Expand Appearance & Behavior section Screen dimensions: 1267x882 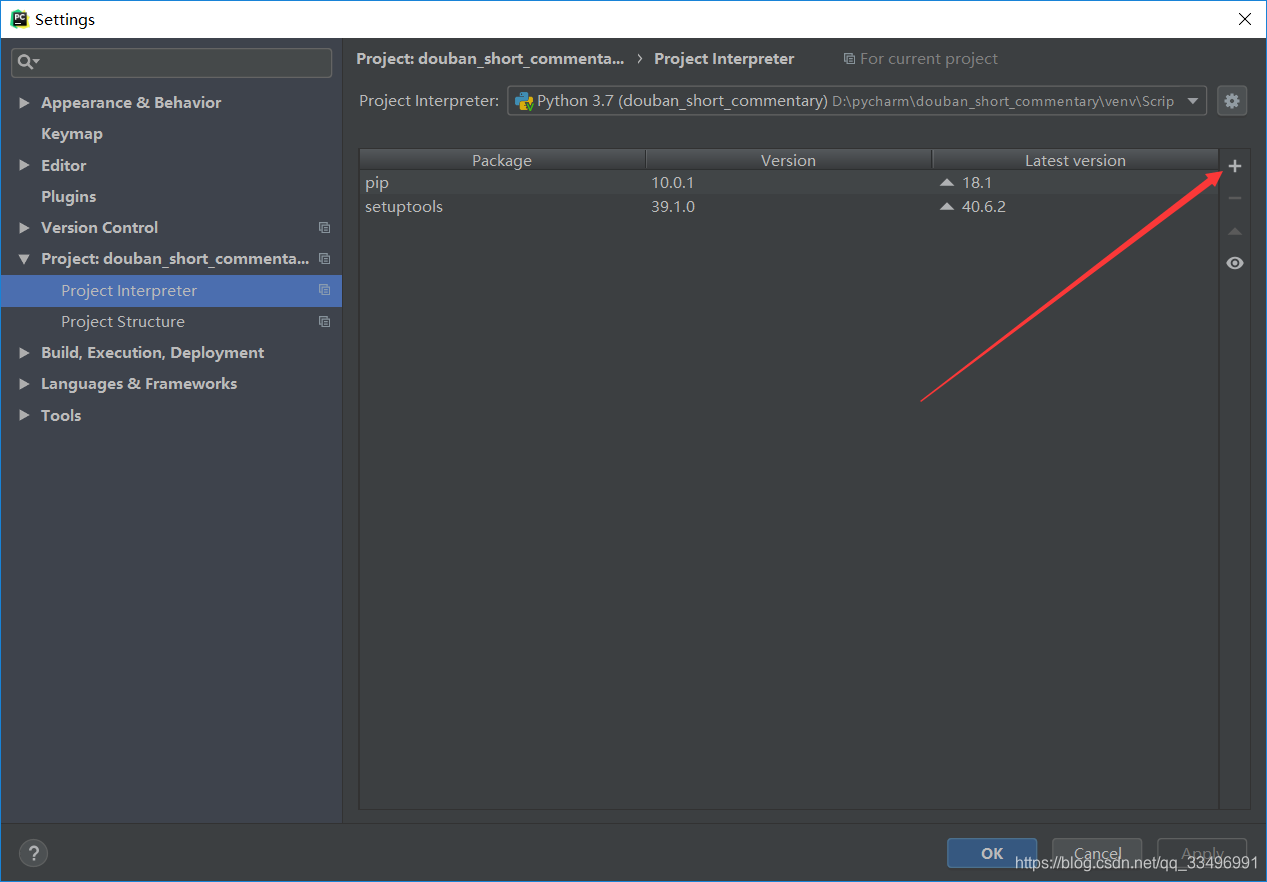(24, 103)
